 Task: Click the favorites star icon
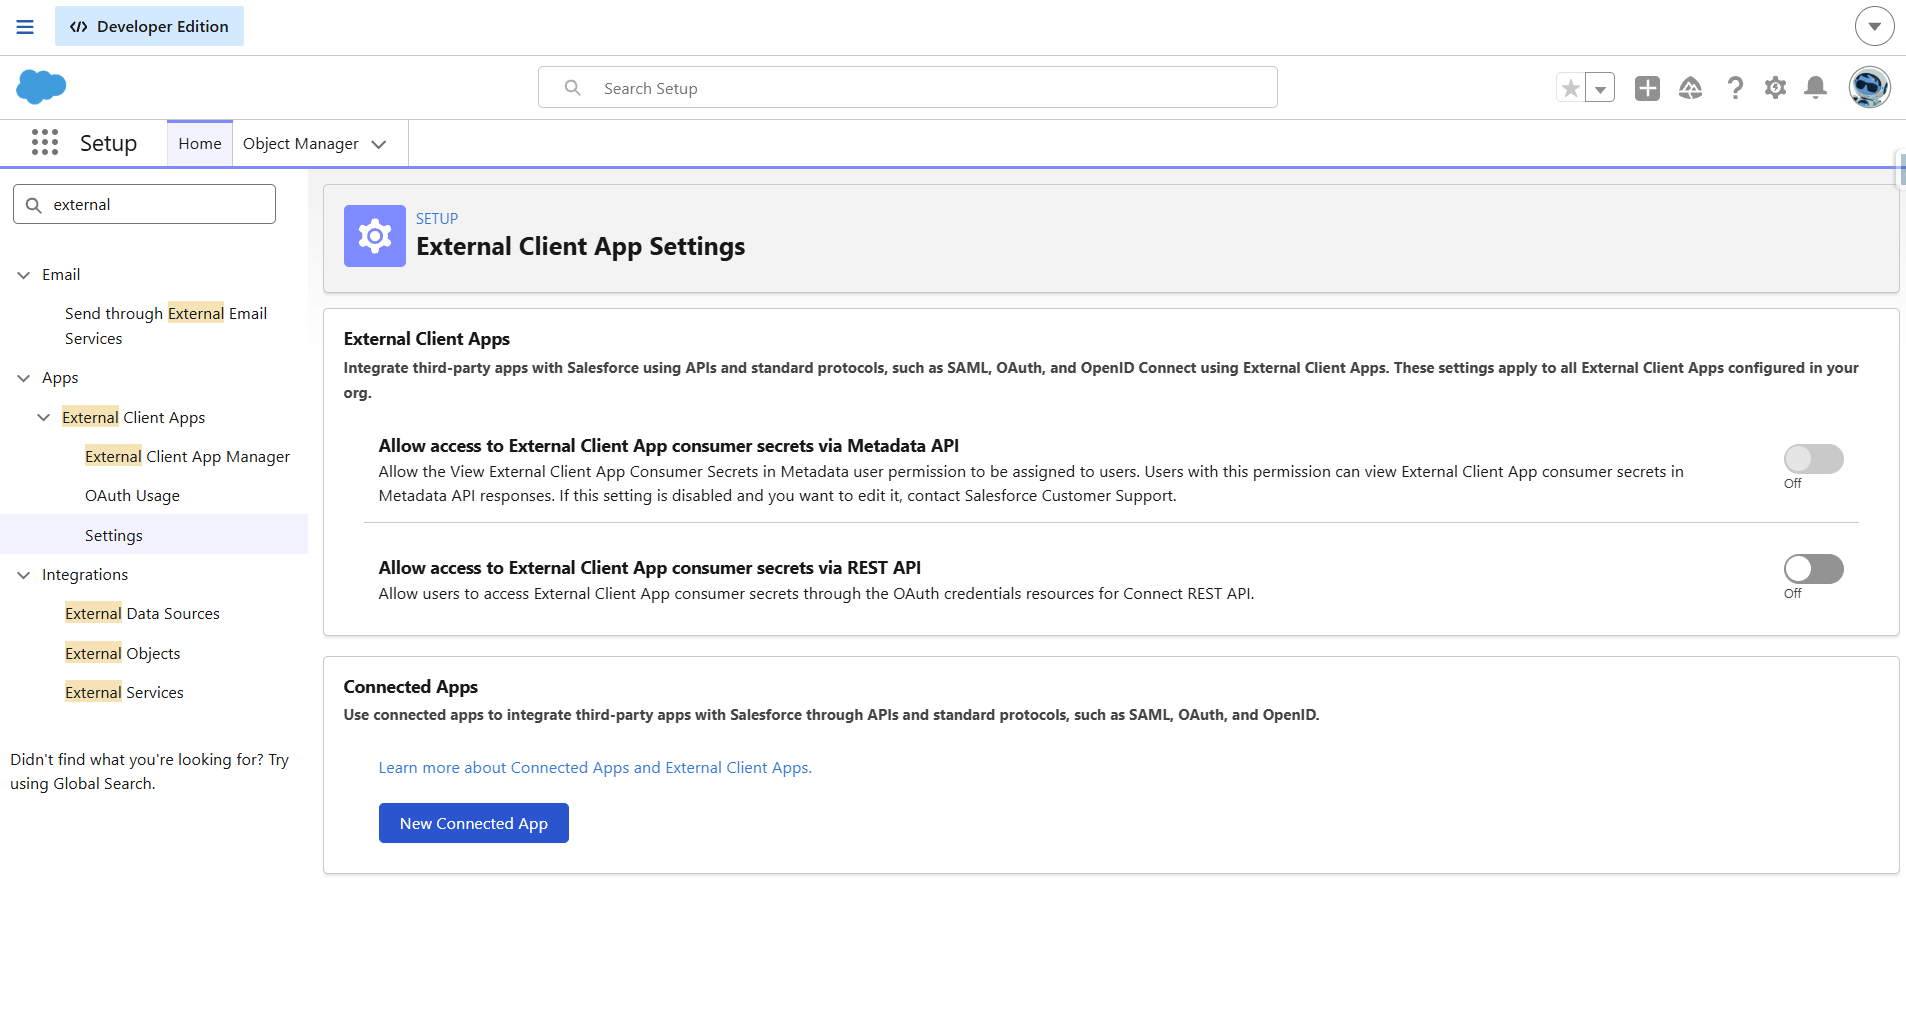pos(1571,88)
